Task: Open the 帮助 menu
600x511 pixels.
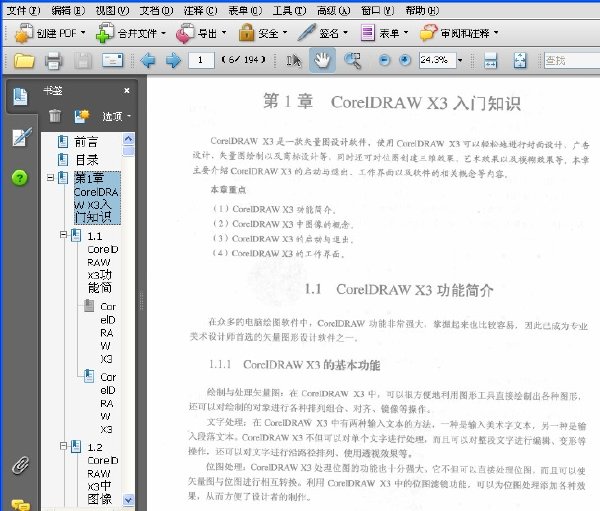Action: click(x=422, y=10)
